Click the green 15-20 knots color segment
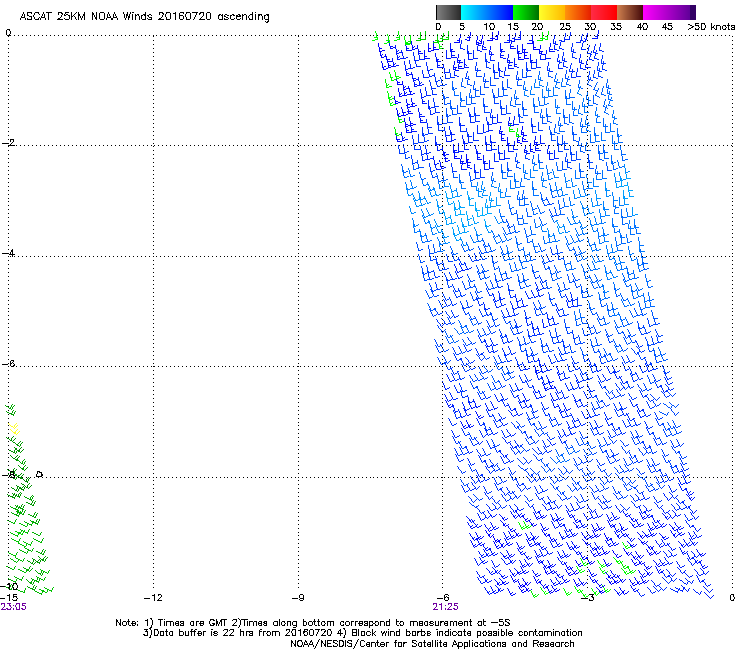Viewport: 740px width, 650px height. (x=526, y=12)
